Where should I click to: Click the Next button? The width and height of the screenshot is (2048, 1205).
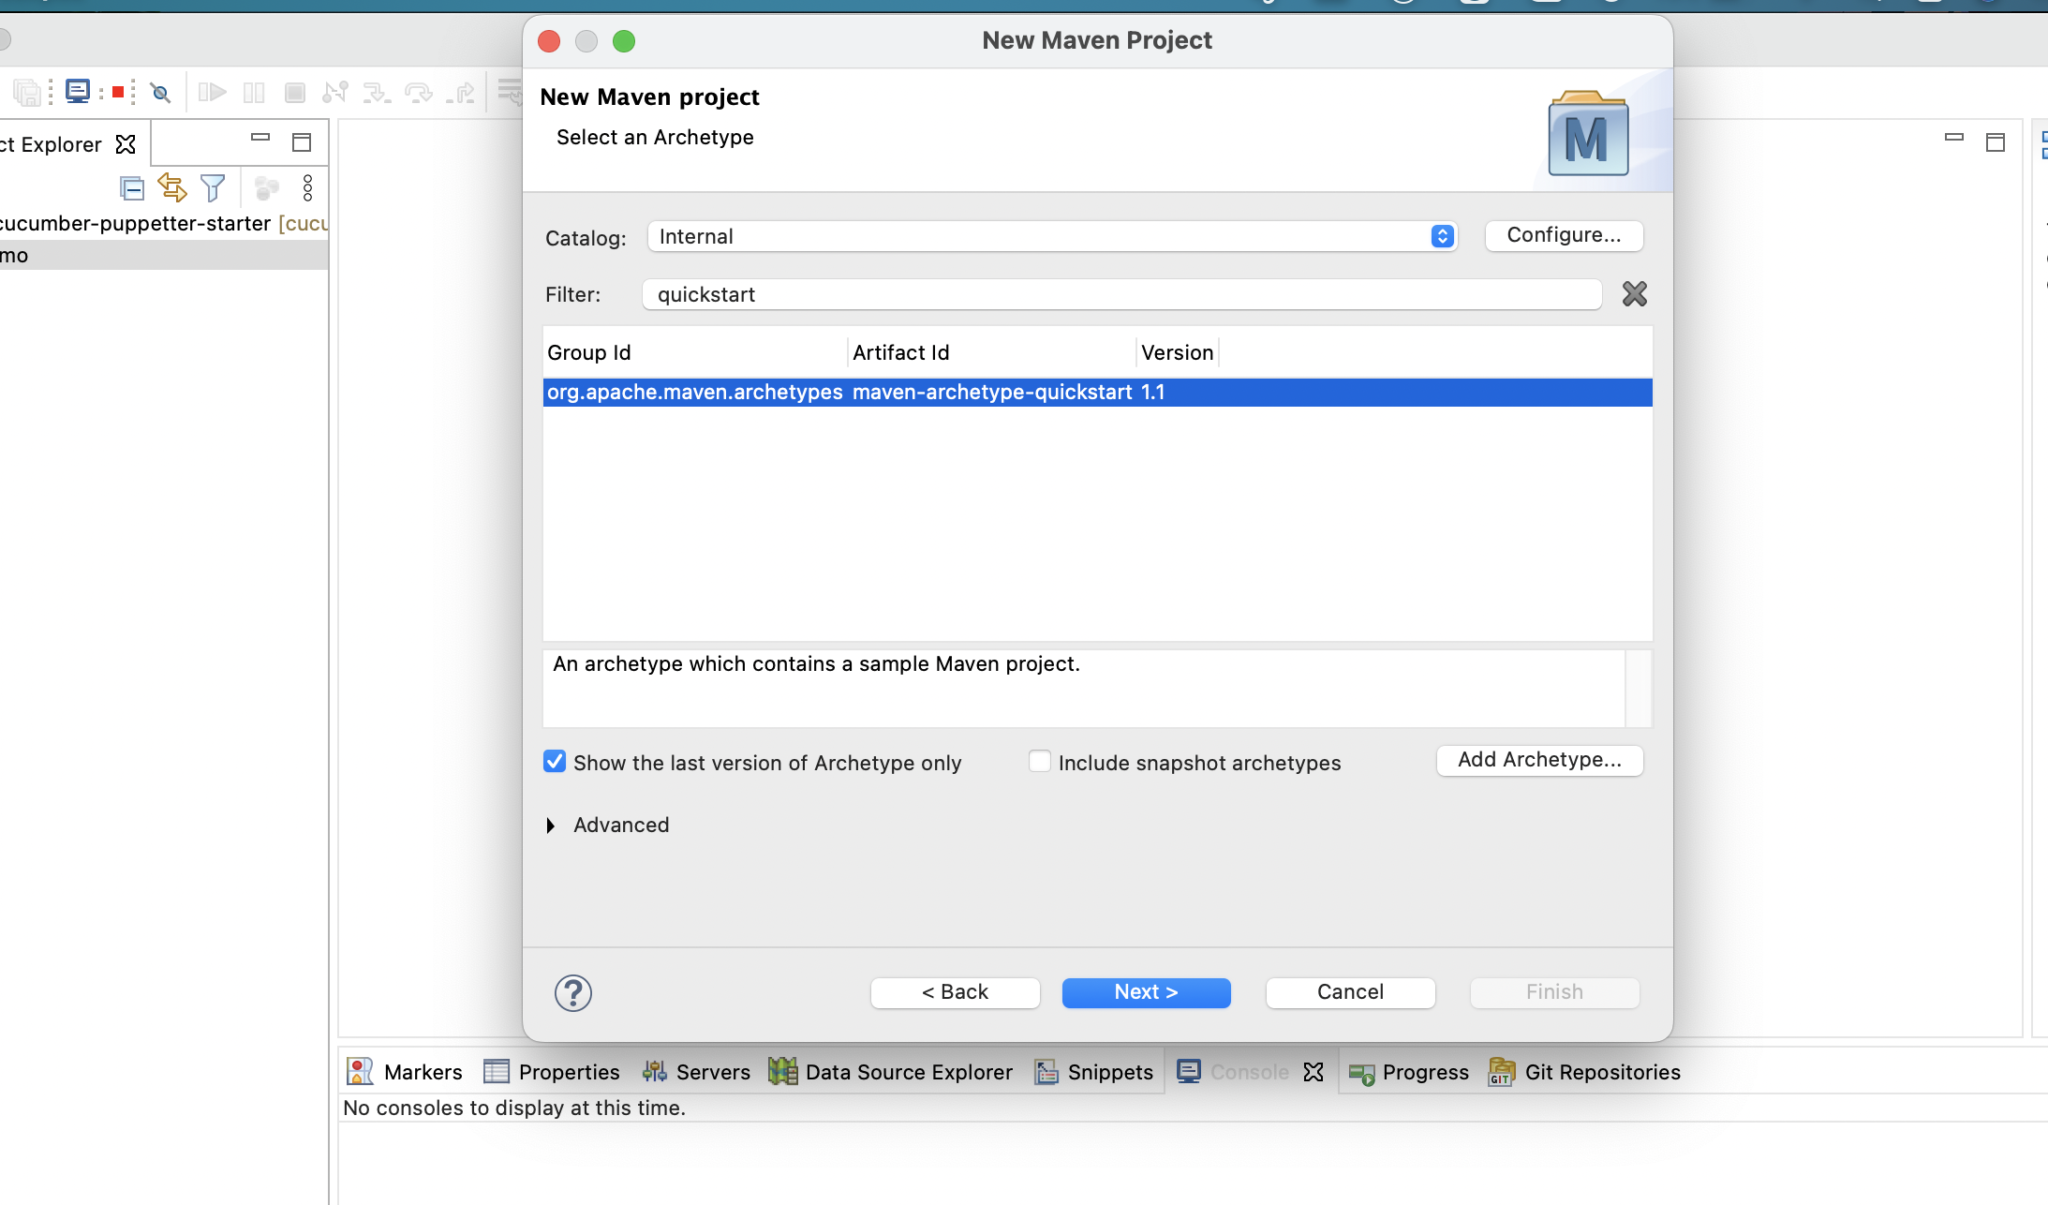[x=1145, y=992]
